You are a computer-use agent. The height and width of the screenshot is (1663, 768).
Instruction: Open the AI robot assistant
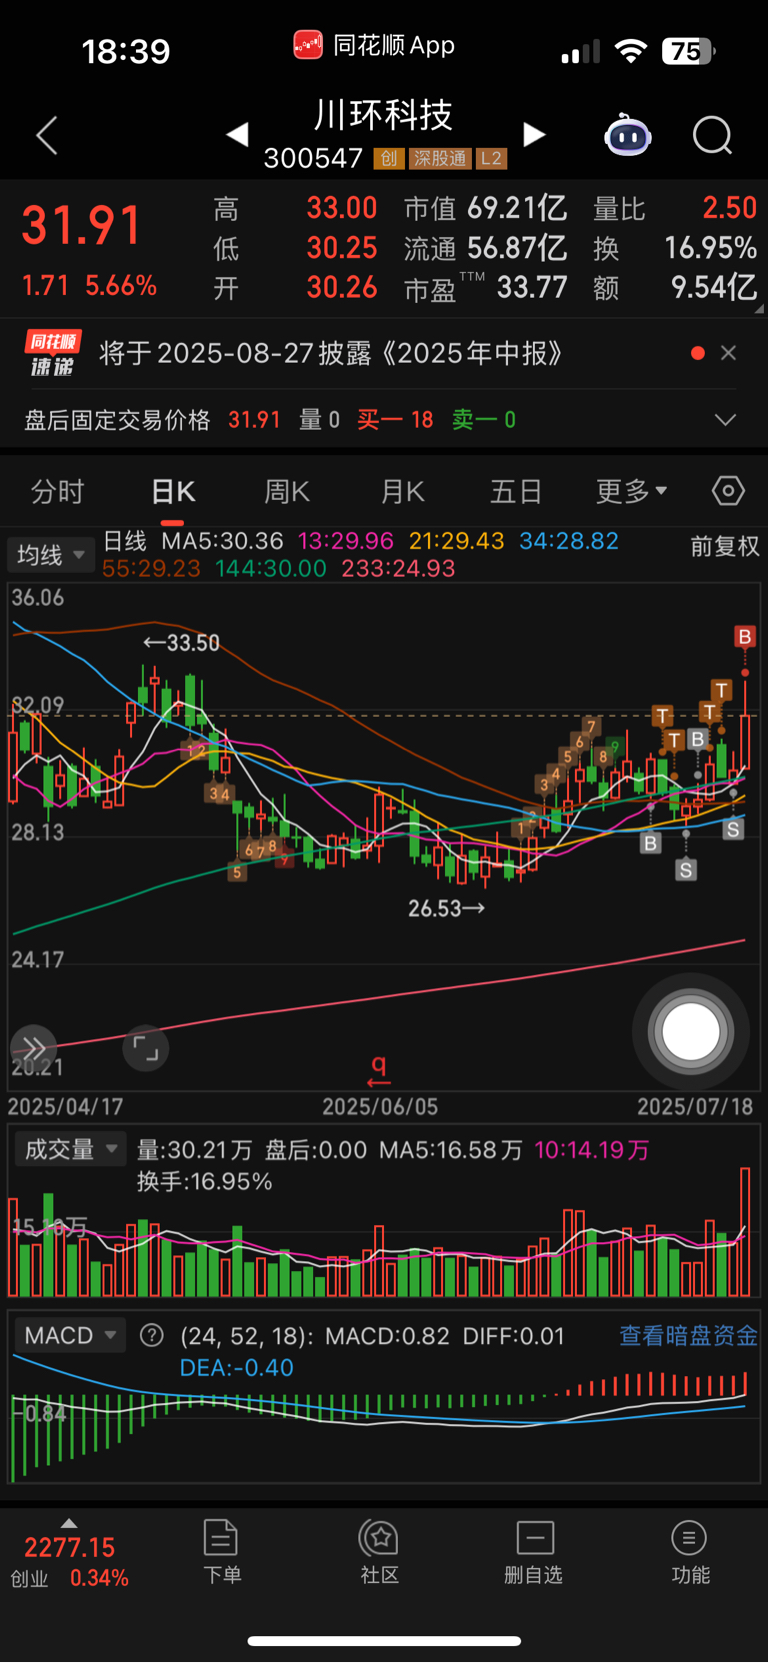628,135
